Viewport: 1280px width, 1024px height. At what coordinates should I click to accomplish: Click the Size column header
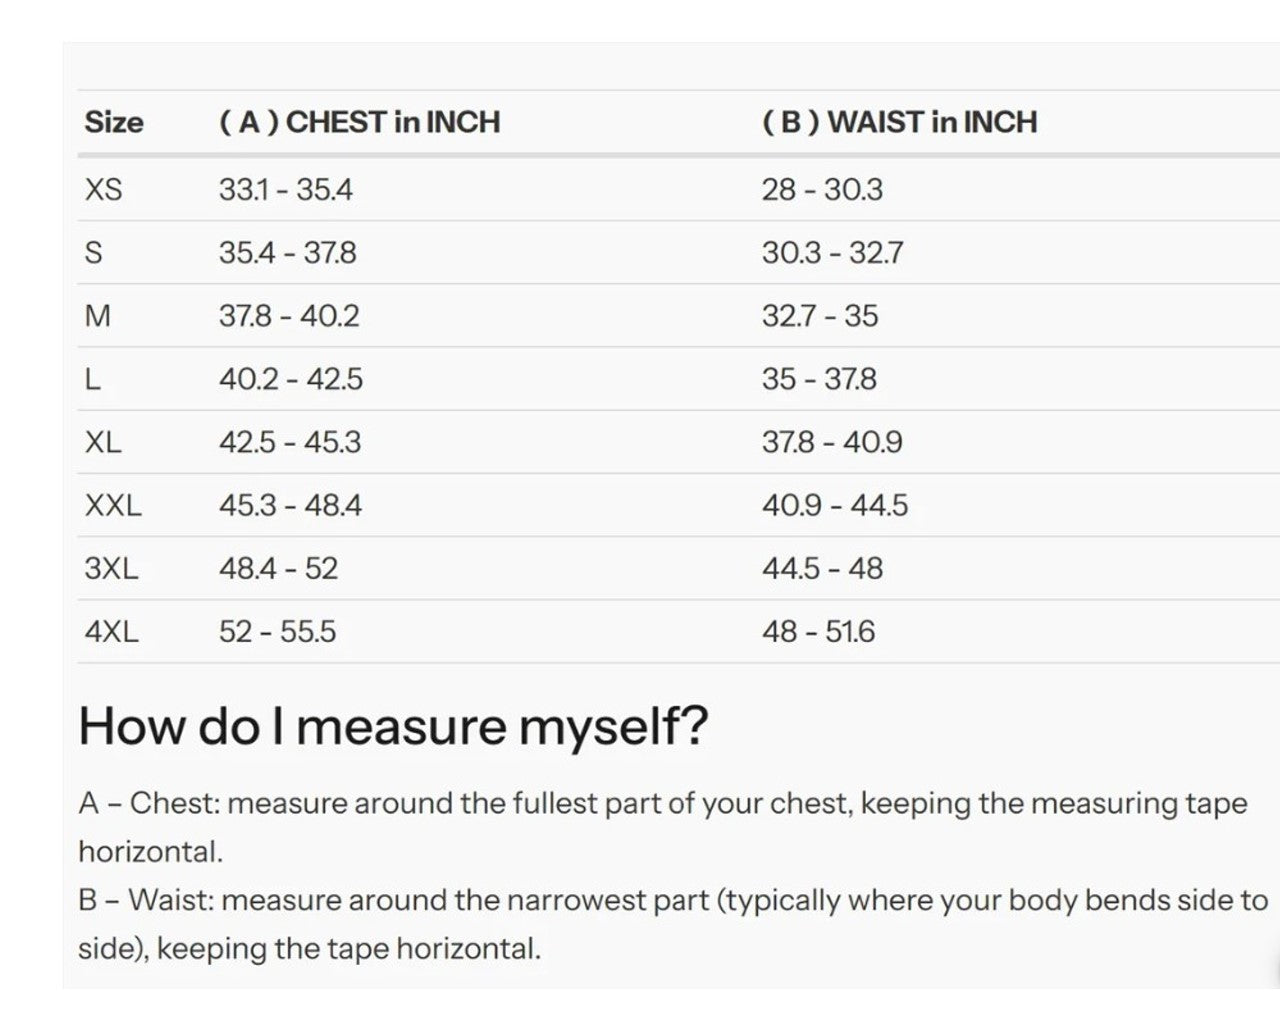point(114,122)
